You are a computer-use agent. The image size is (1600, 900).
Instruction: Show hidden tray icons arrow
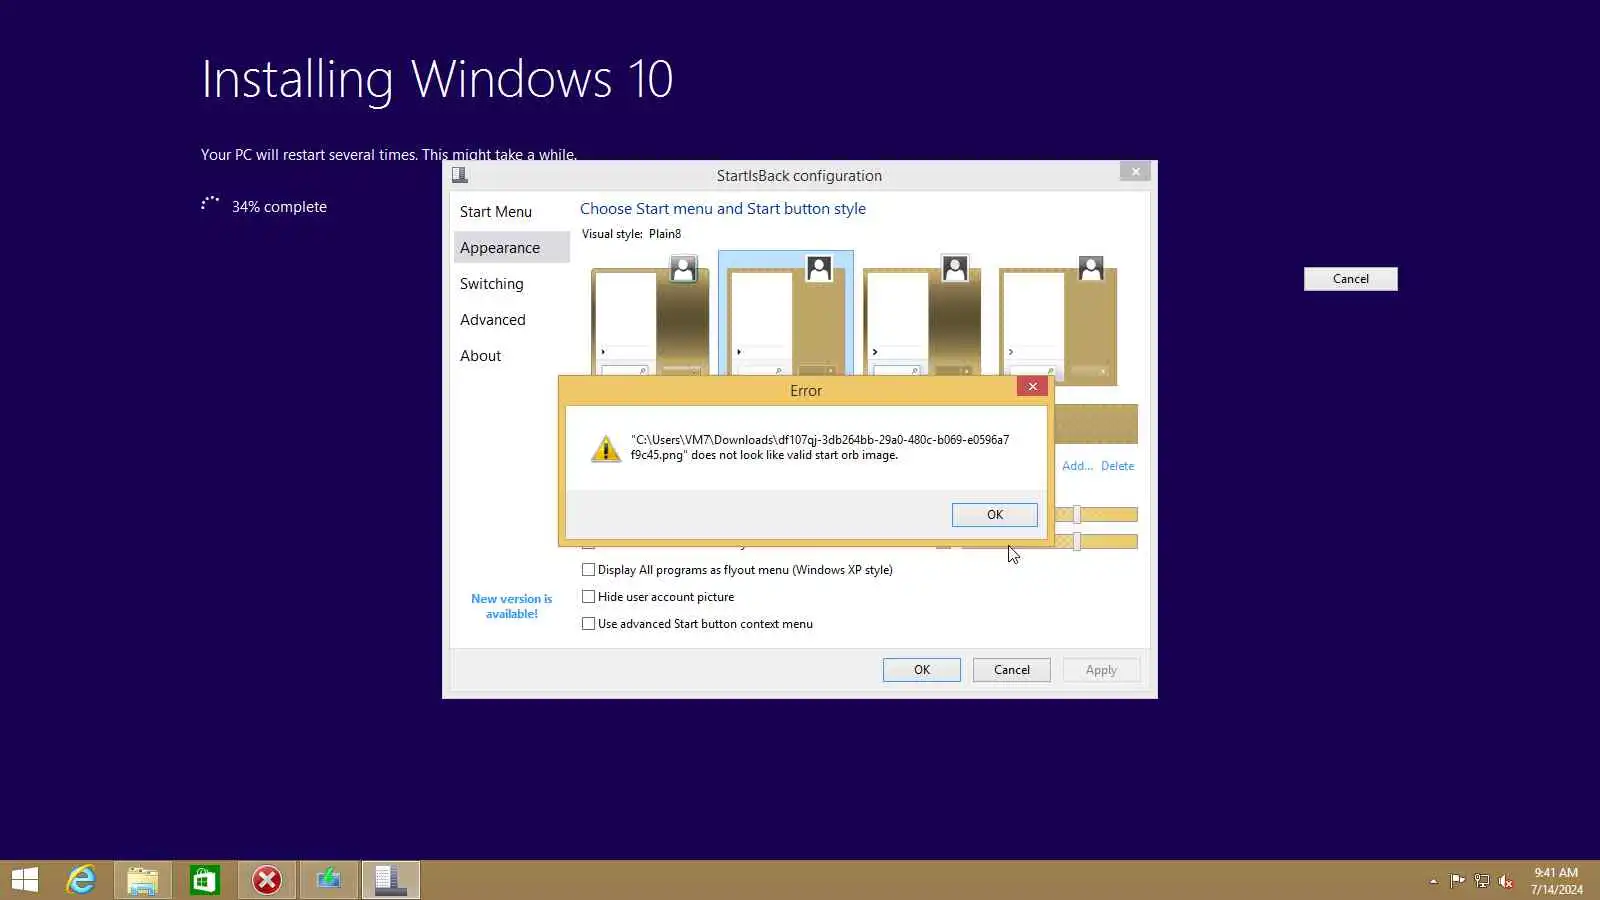[x=1433, y=881]
